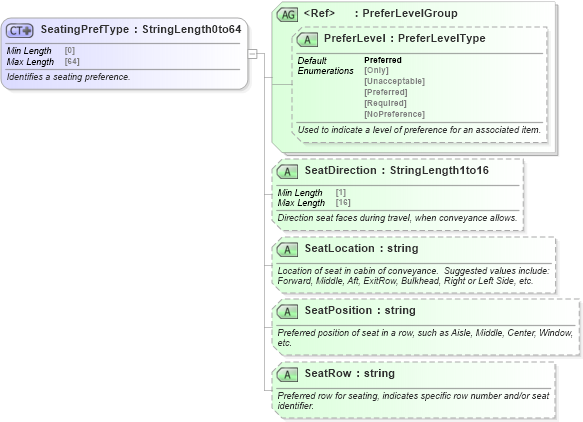Select the SeatingPrefType title text
Image resolution: width=583 pixels, height=422 pixels.
click(85, 29)
